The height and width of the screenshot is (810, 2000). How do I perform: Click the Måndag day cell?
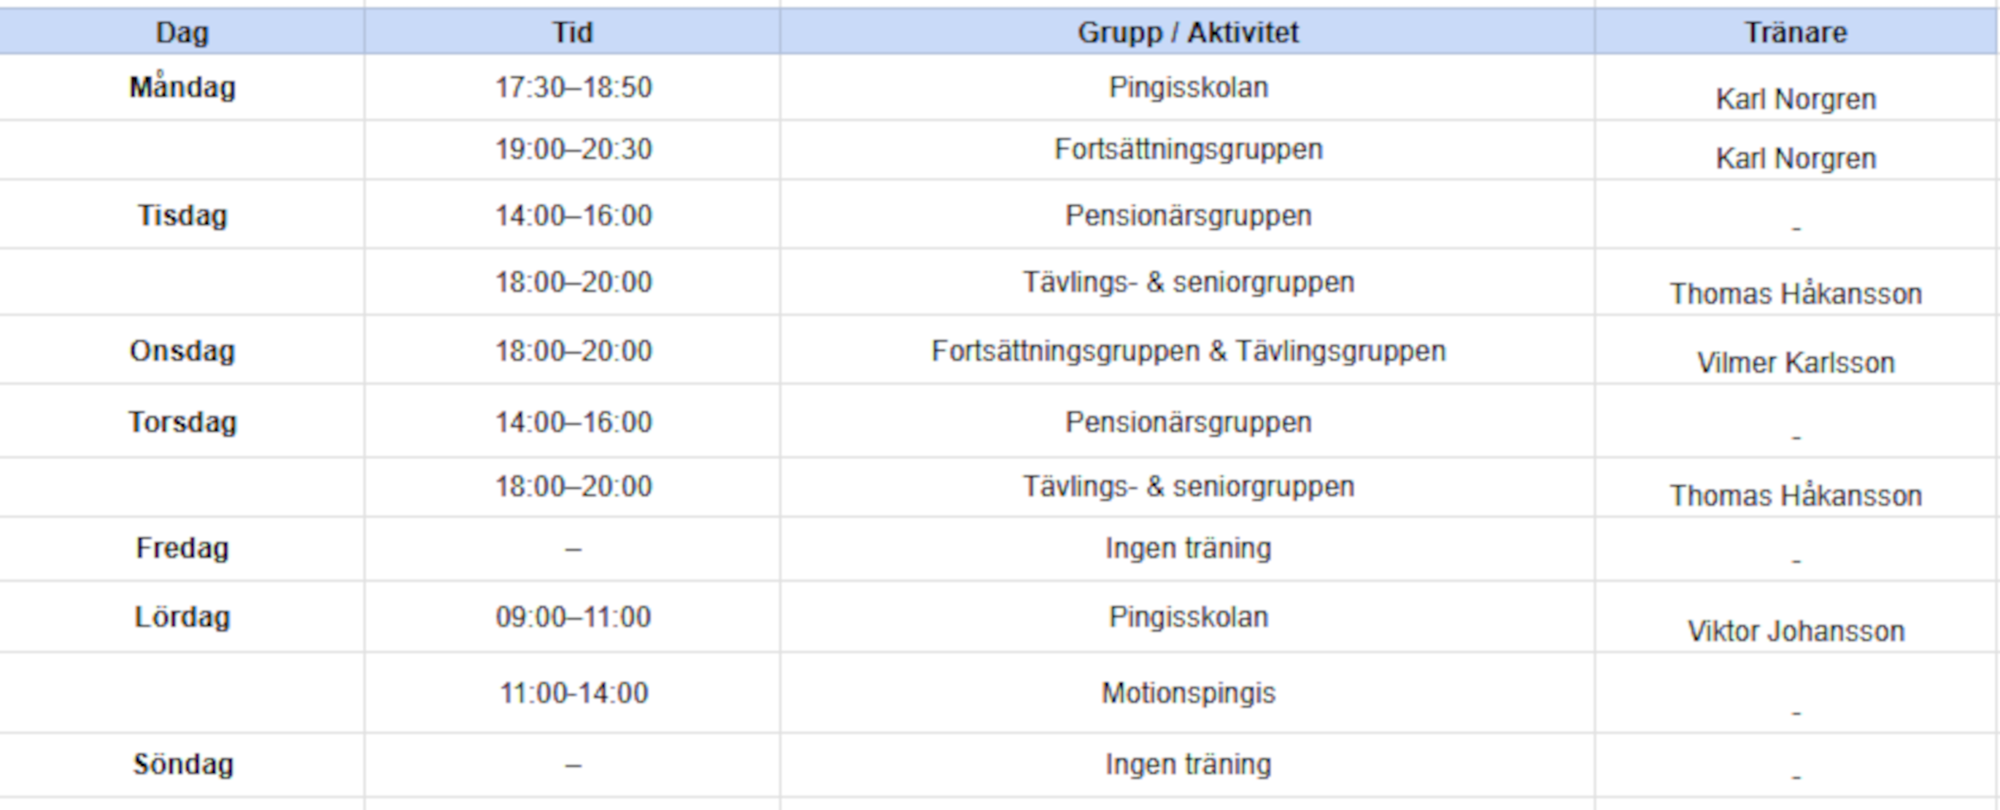182,88
